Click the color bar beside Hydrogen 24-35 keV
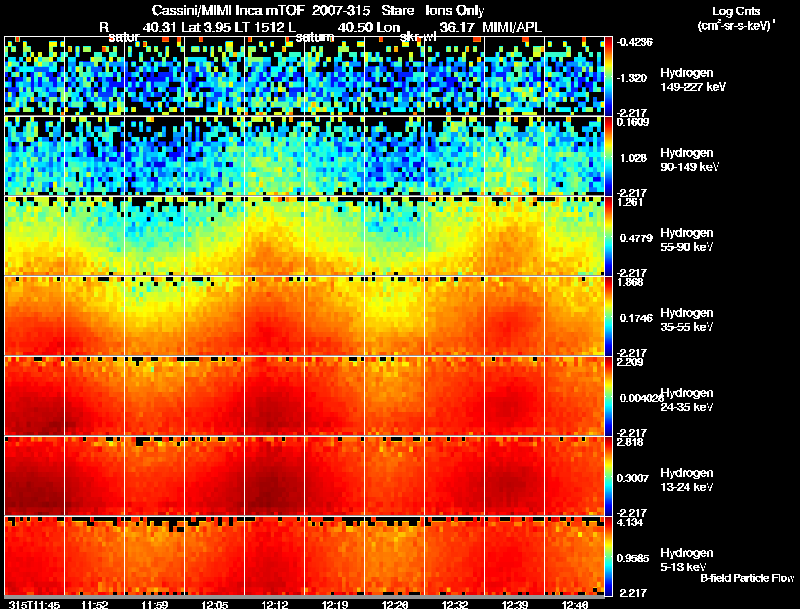 pyautogui.click(x=608, y=396)
